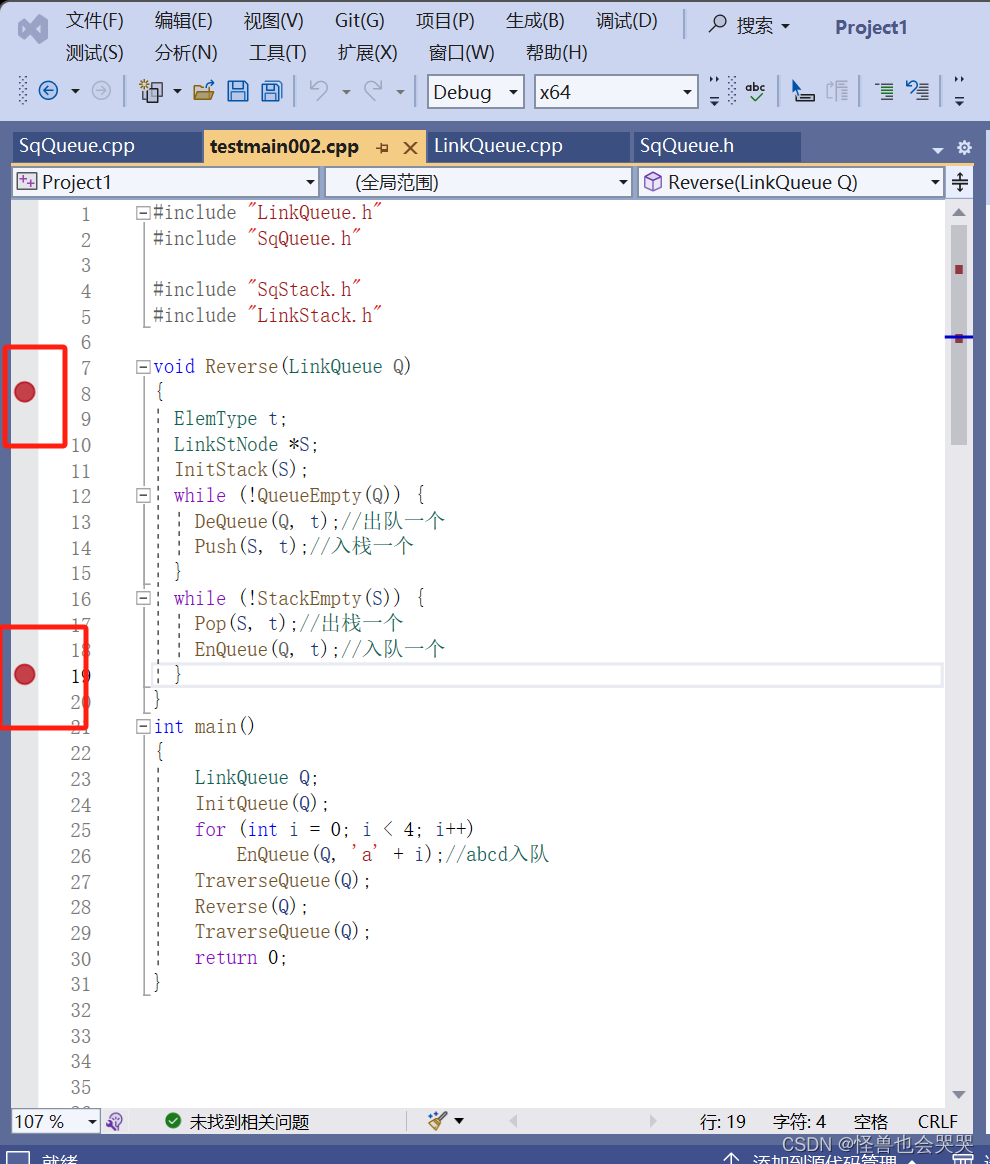Viewport: 990px width, 1164px height.
Task: Redo the last undone edit
Action: 373,91
